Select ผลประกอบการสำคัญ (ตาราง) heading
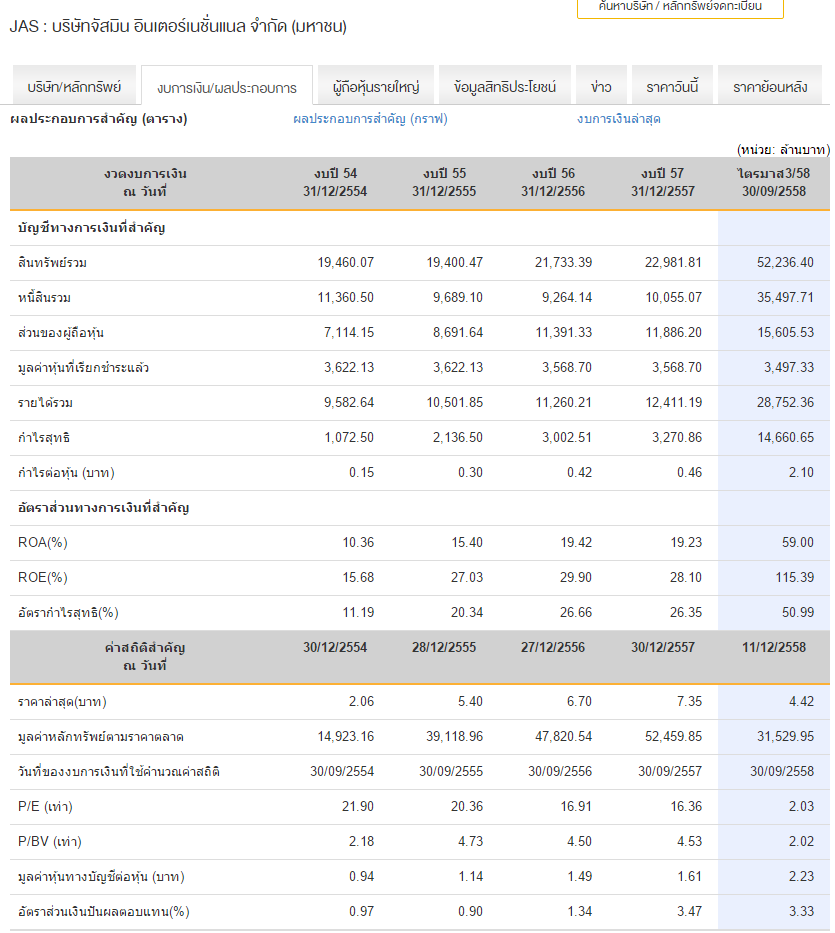This screenshot has width=835, height=933. [99, 119]
